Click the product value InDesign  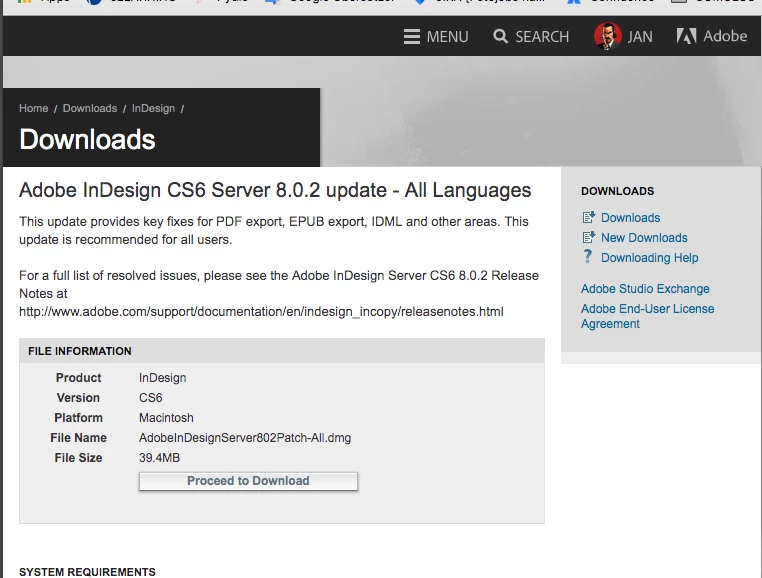pyautogui.click(x=162, y=378)
